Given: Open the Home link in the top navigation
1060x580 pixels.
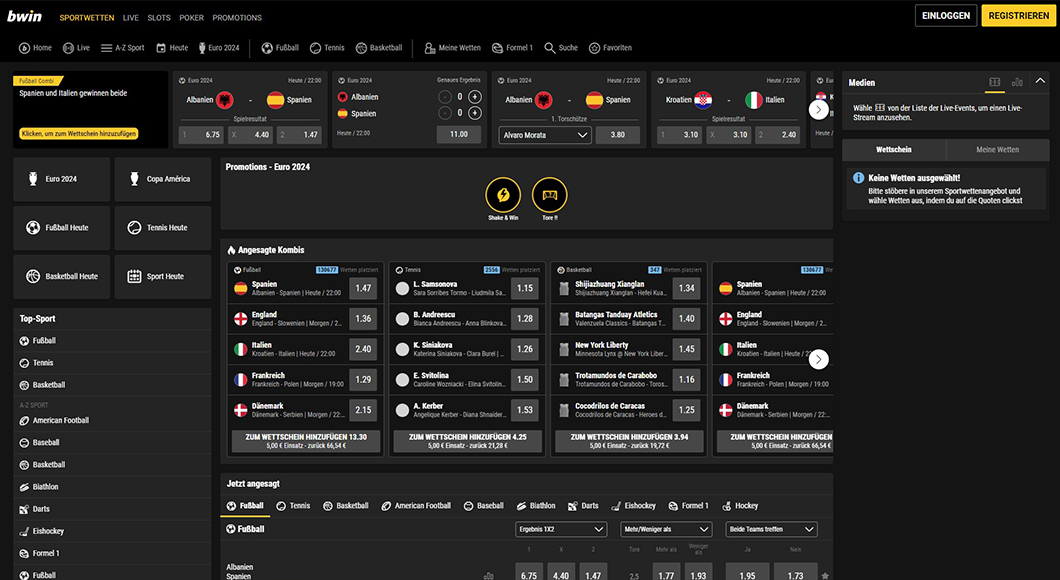Looking at the screenshot, I should [35, 48].
